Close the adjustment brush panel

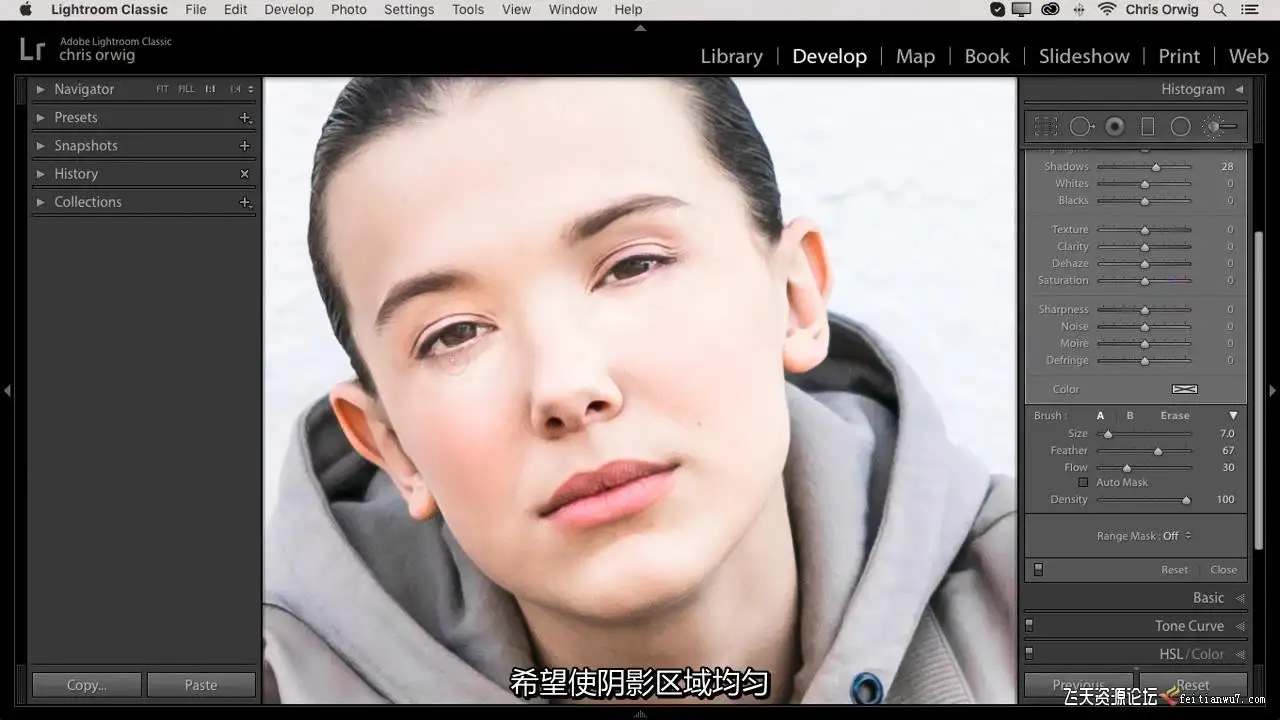(x=1224, y=570)
